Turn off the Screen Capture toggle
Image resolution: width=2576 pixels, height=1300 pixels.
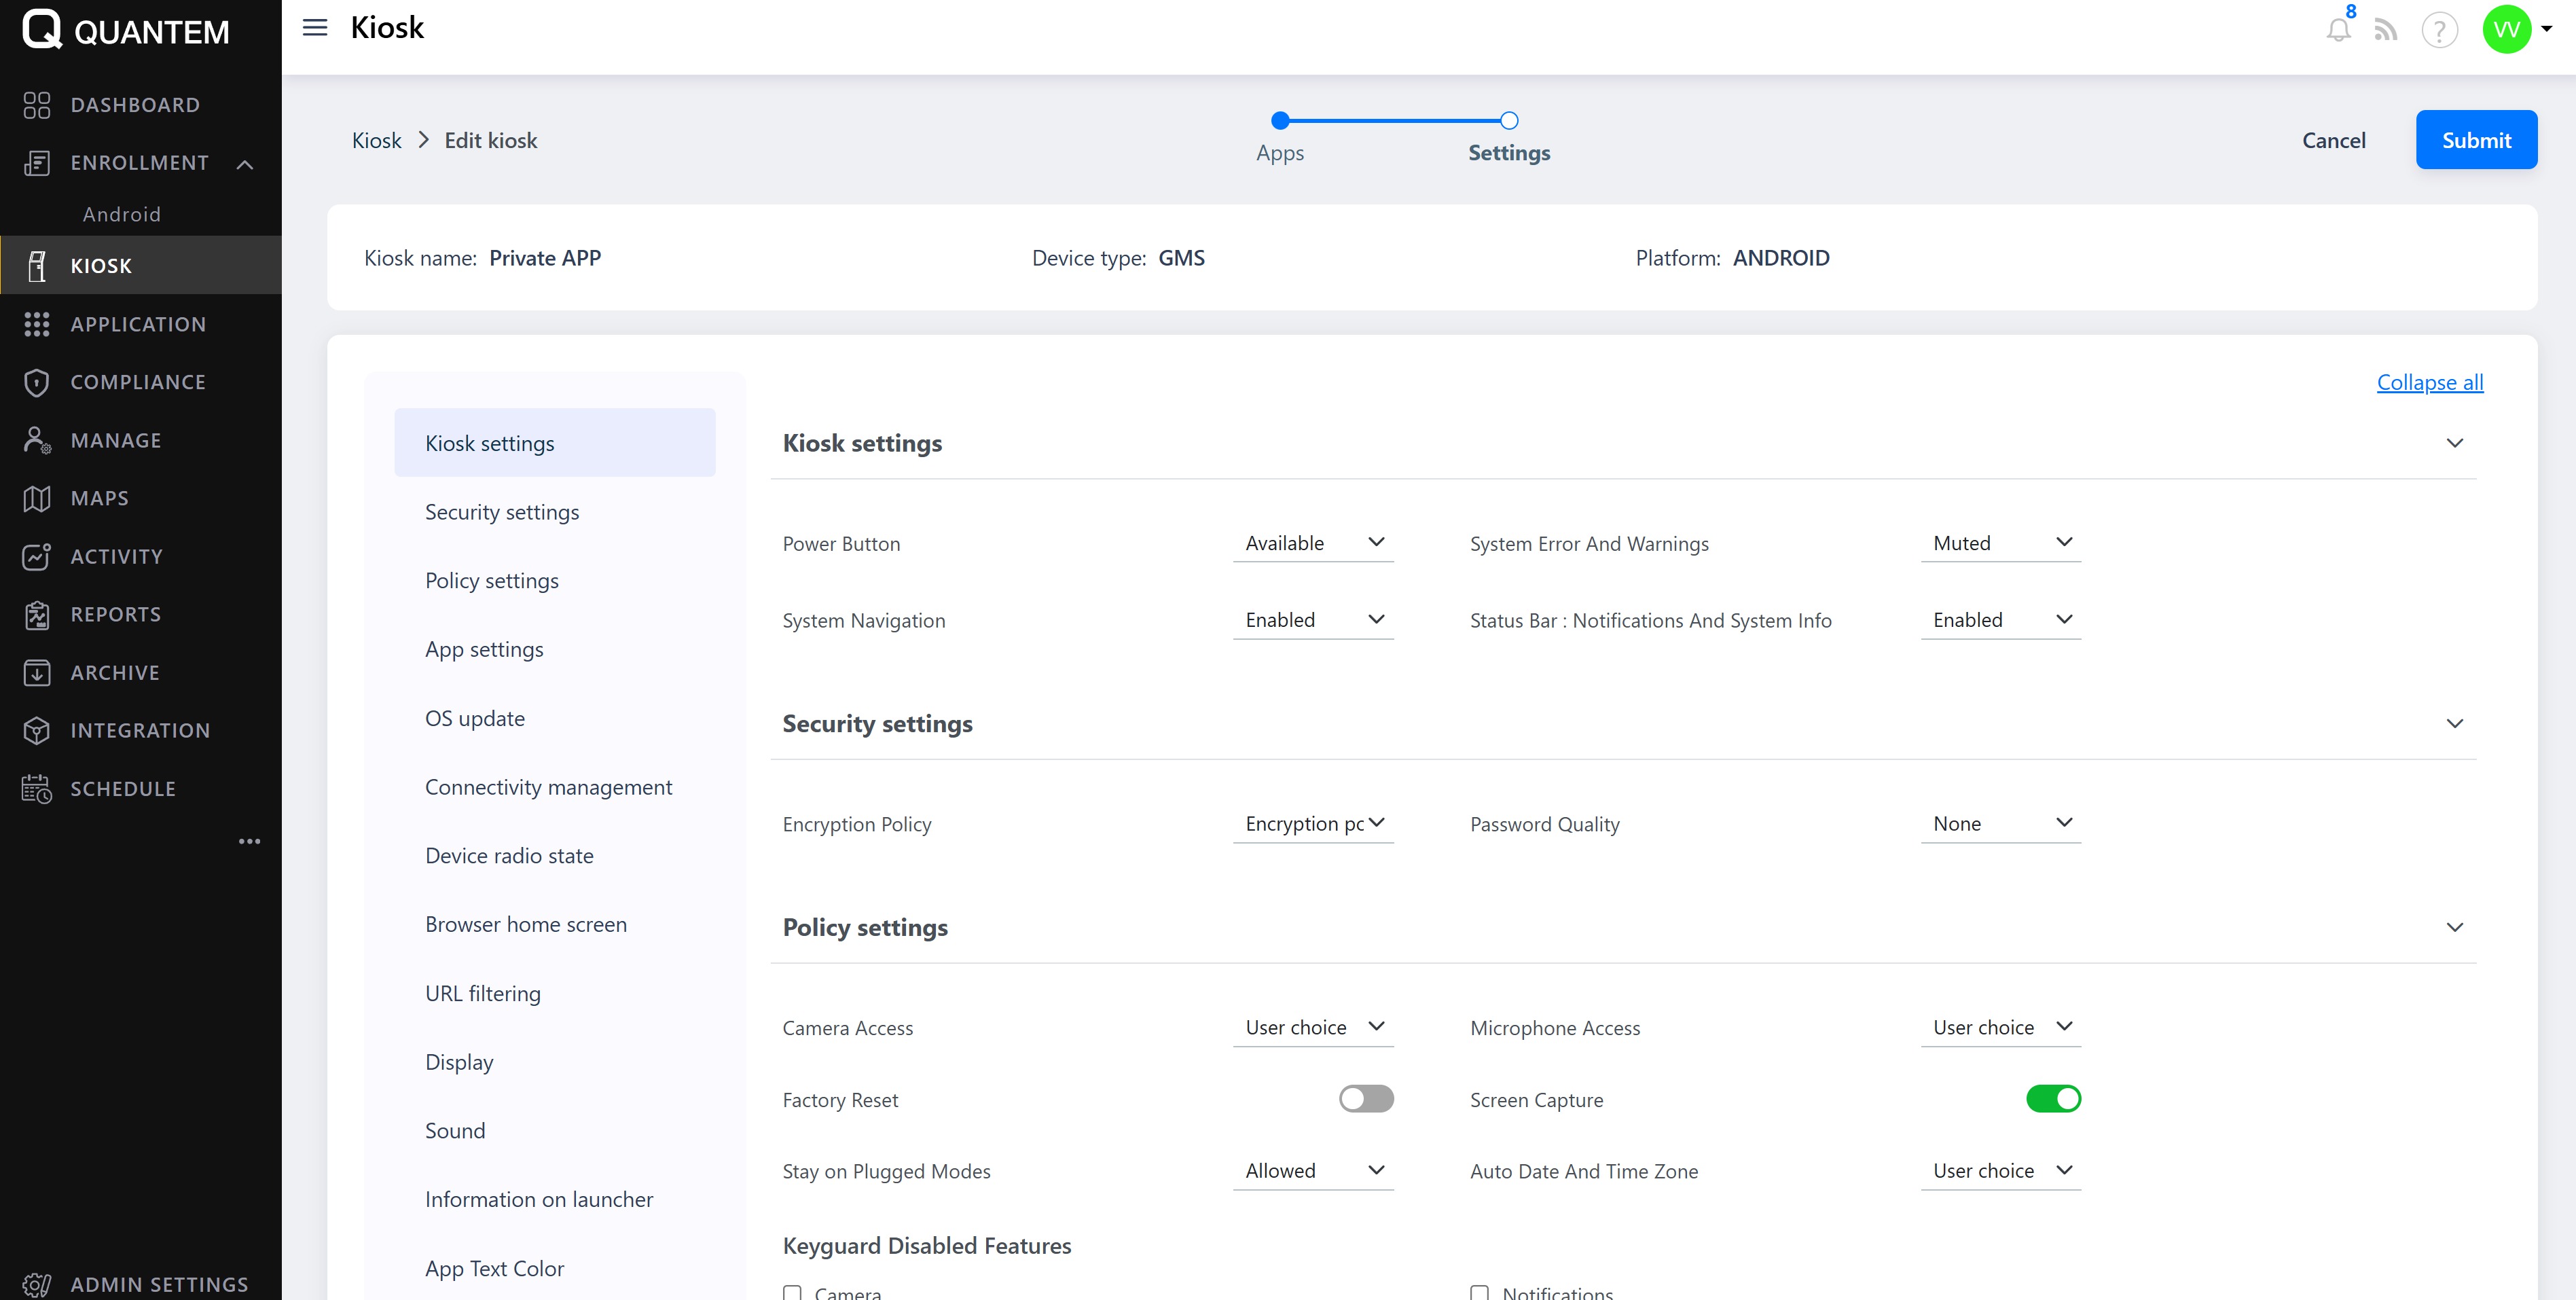tap(2053, 1099)
